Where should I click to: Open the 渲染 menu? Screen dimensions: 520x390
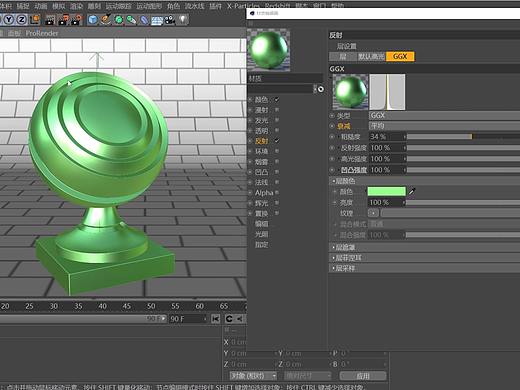tap(76, 6)
